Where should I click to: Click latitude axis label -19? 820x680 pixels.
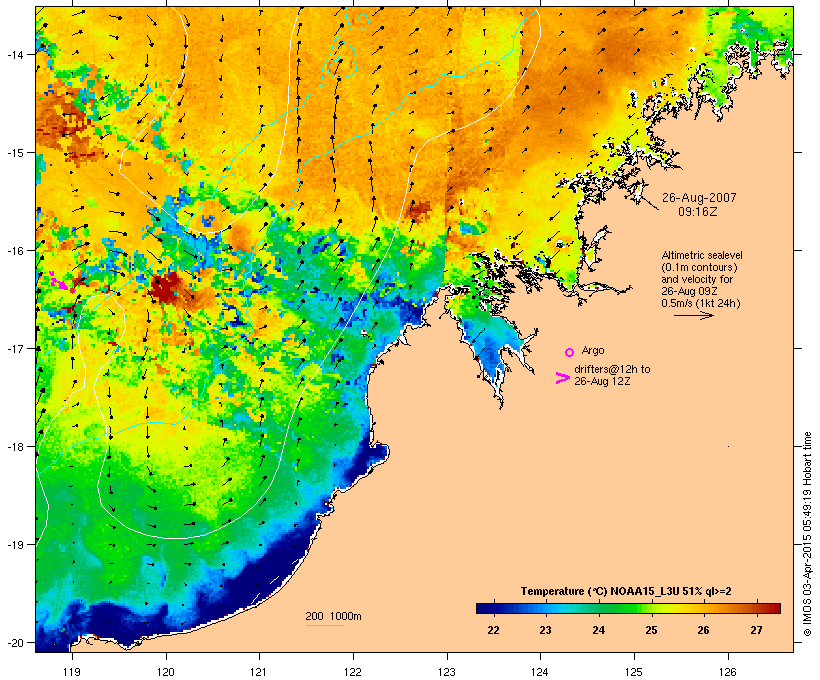(14, 544)
